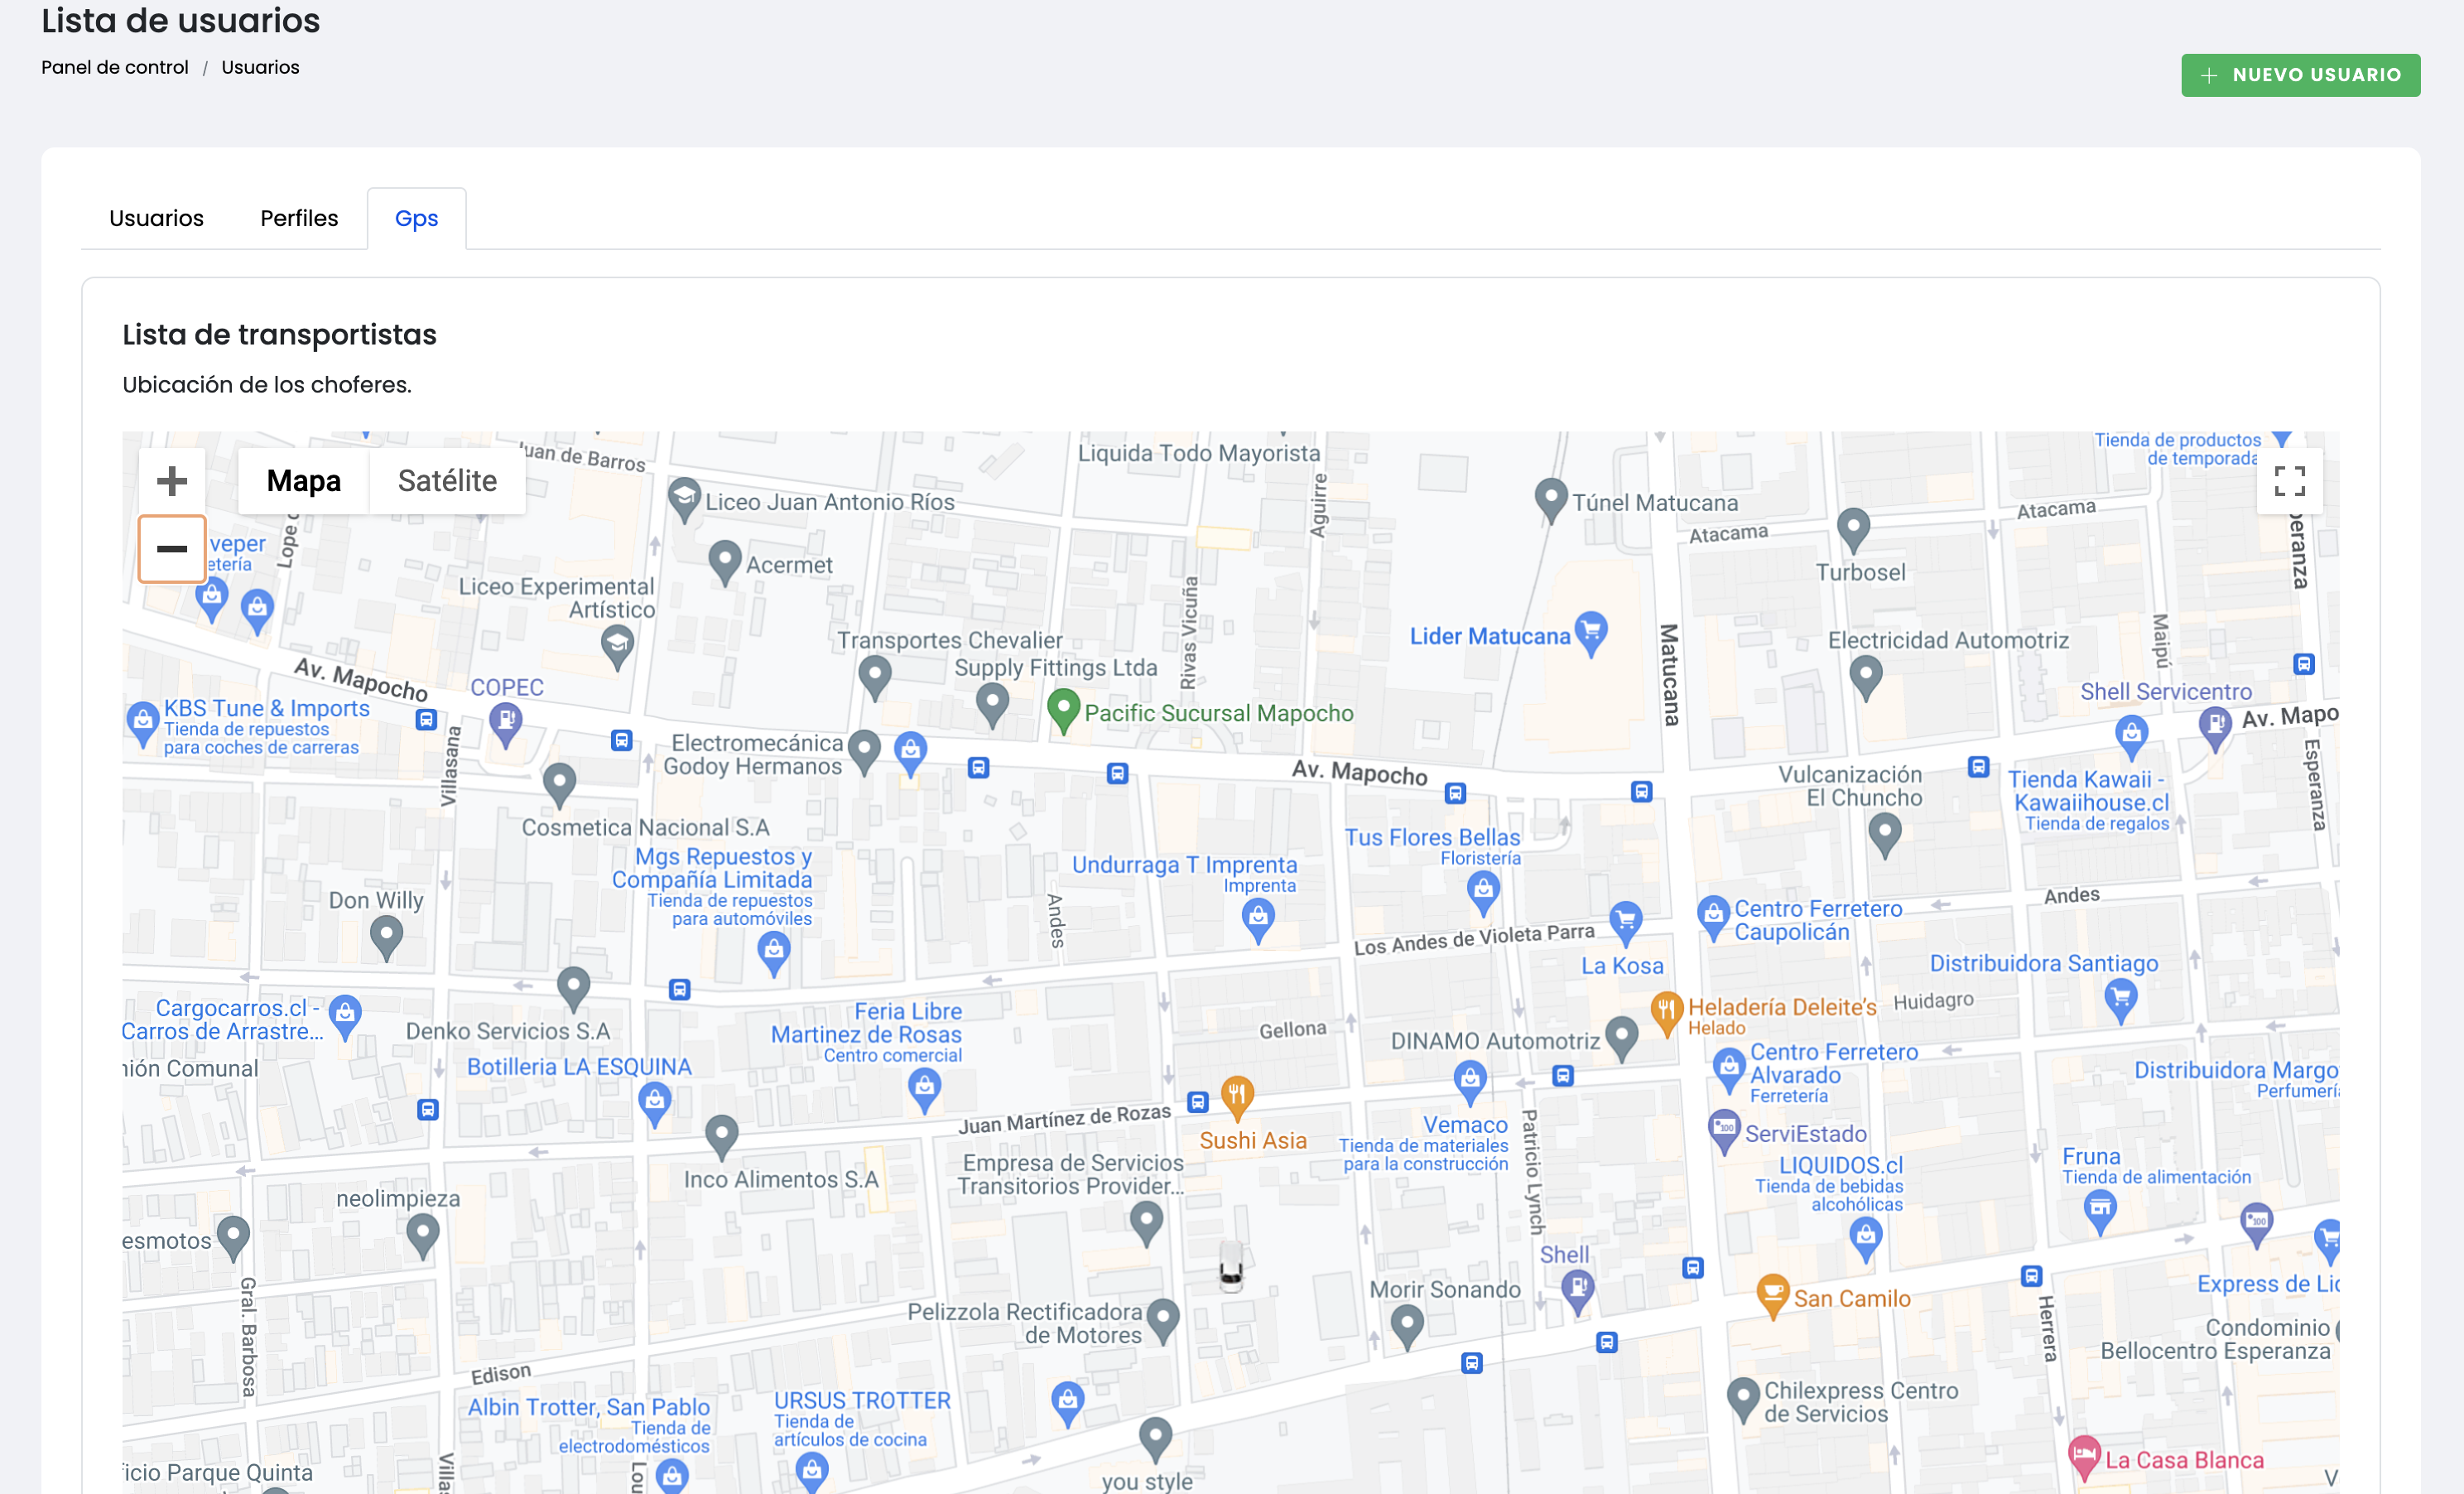Open the Botilleria LA ESQUINA shop pin
The image size is (2464, 1494).
(654, 1105)
